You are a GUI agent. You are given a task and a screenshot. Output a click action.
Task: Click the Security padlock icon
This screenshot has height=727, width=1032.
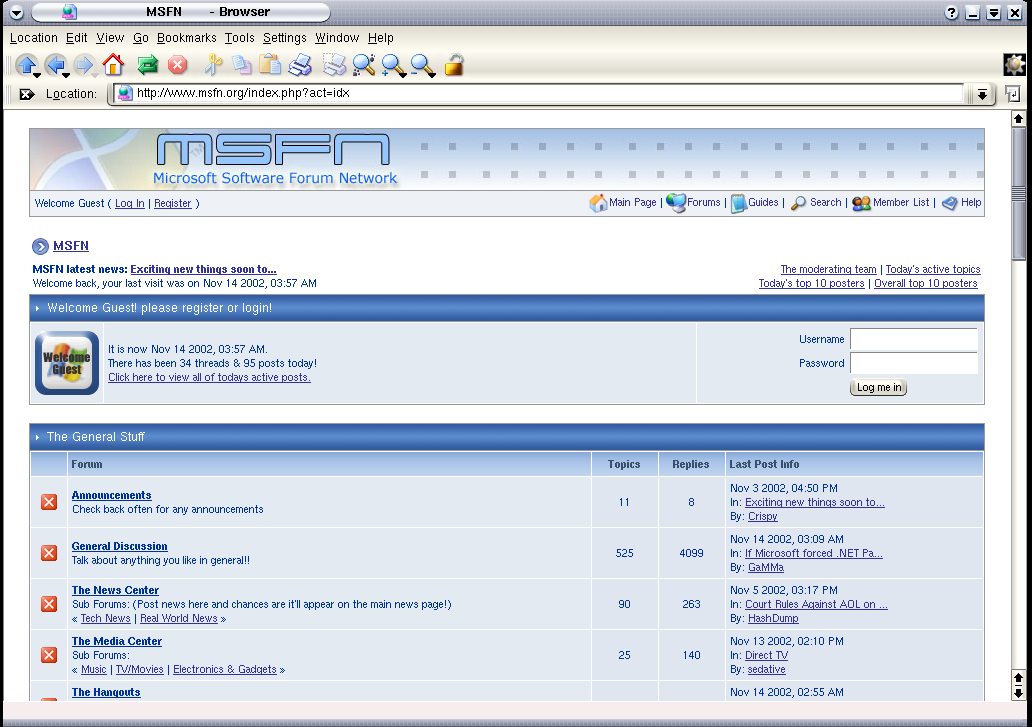pyautogui.click(x=454, y=64)
